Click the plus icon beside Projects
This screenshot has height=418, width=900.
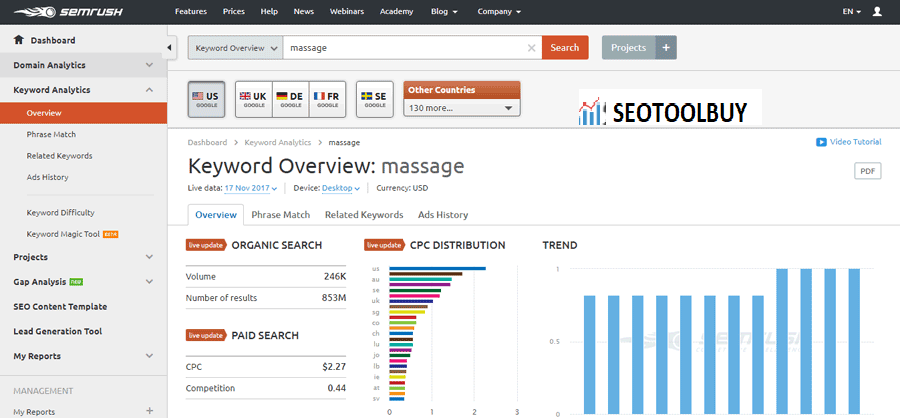point(666,48)
